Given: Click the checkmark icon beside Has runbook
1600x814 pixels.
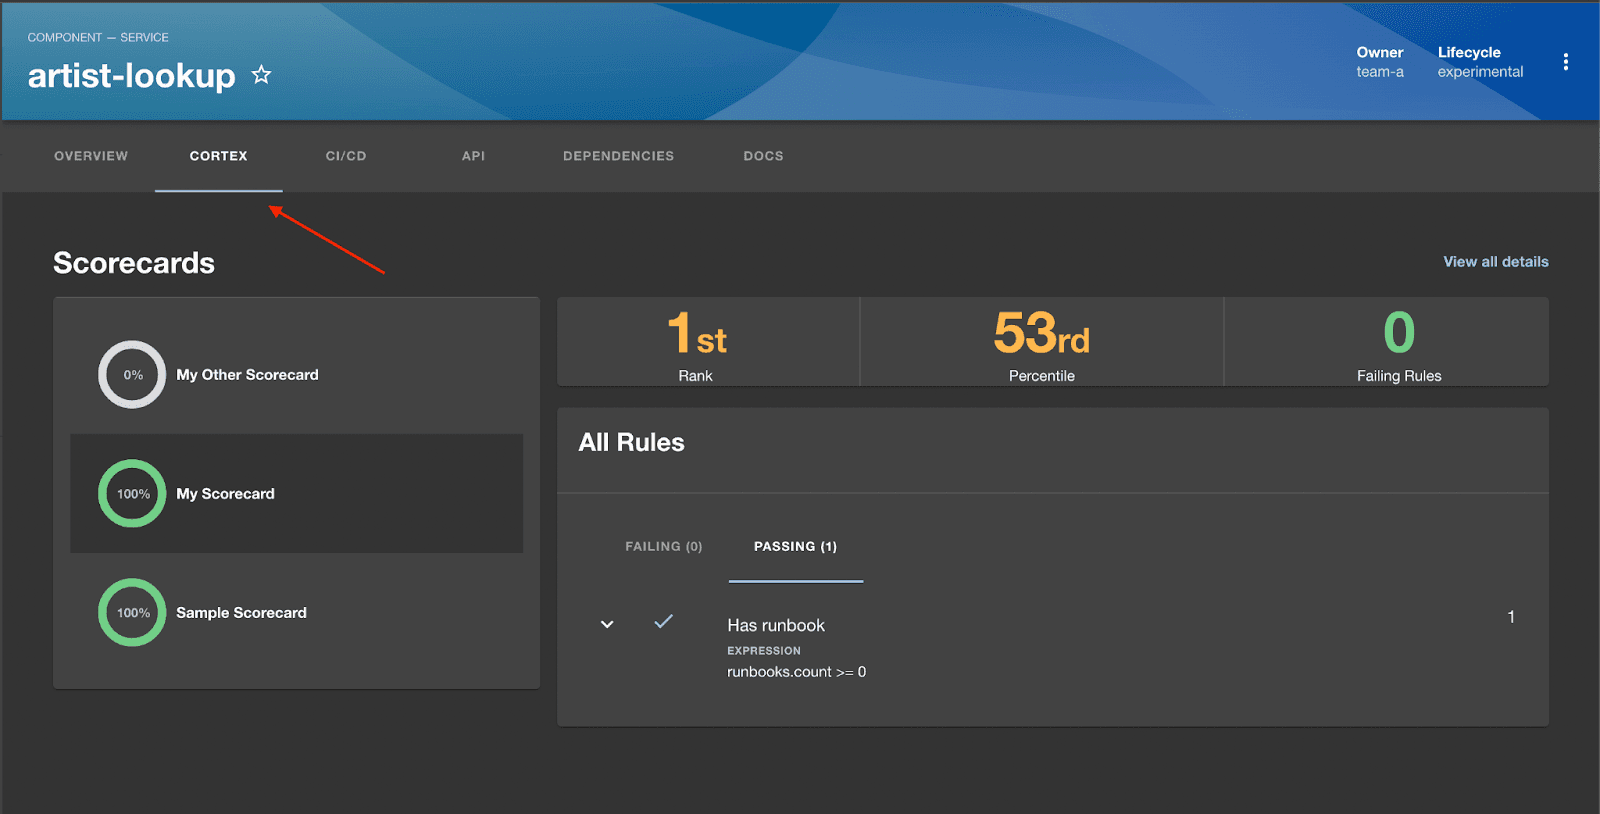Looking at the screenshot, I should pos(663,621).
